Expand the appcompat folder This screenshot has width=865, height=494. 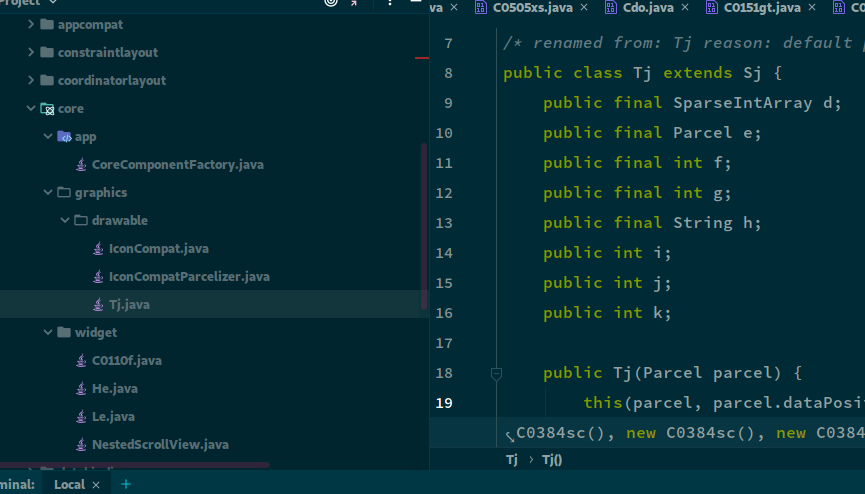click(31, 24)
